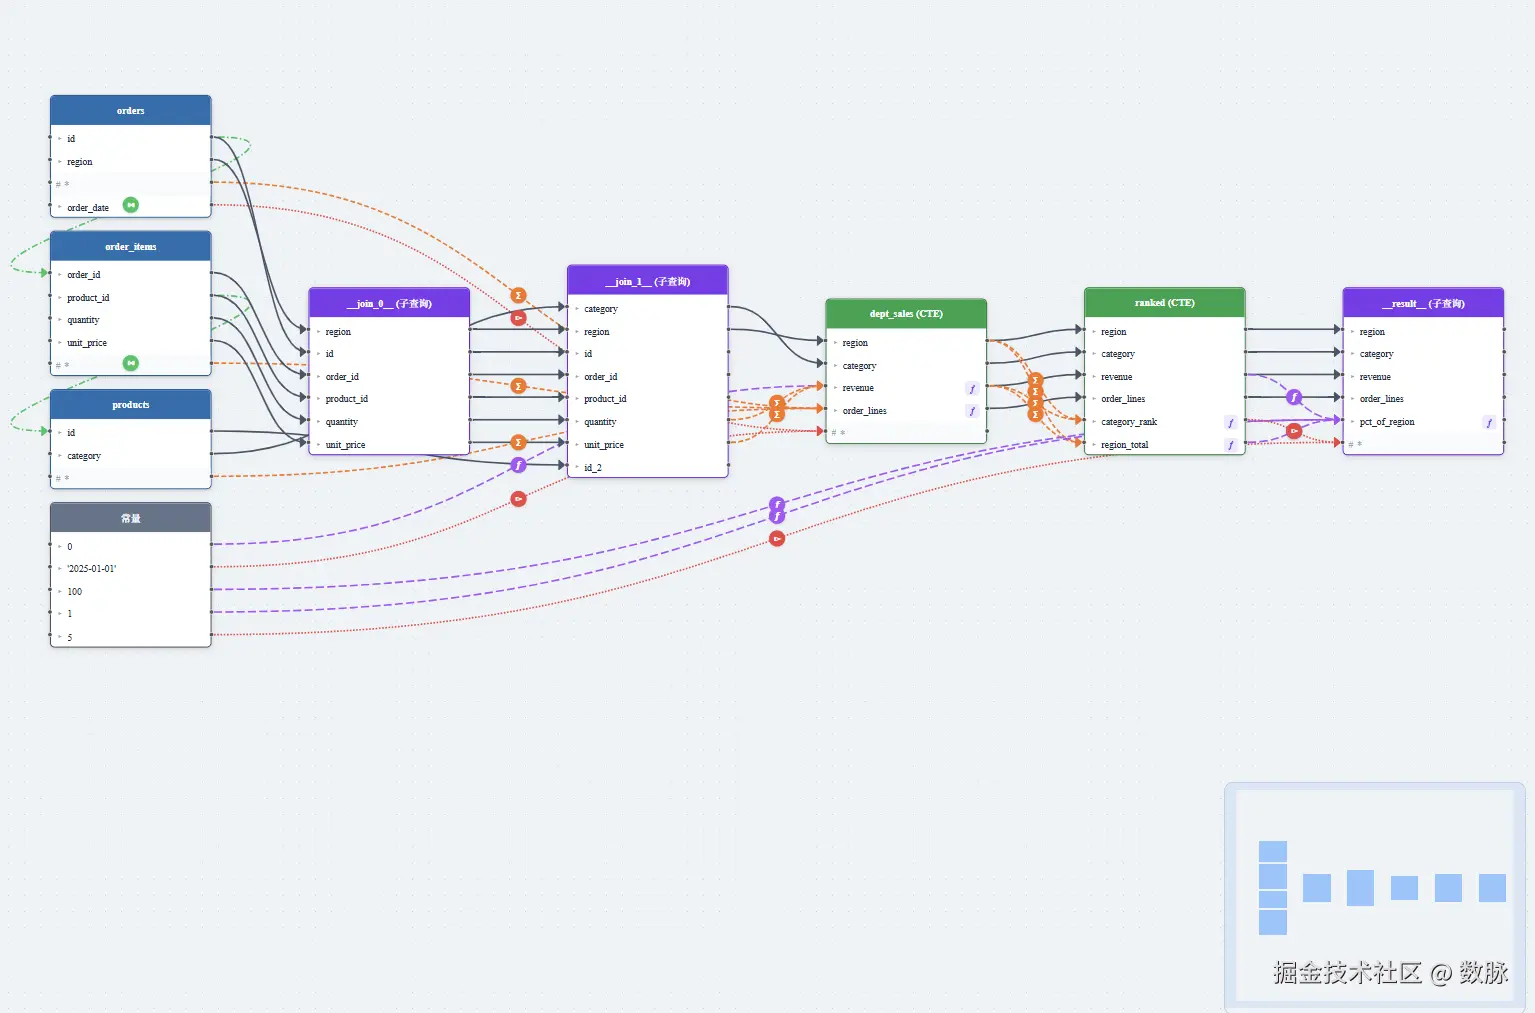
Task: Select function icon beside region_total in ranked
Action: point(1230,445)
